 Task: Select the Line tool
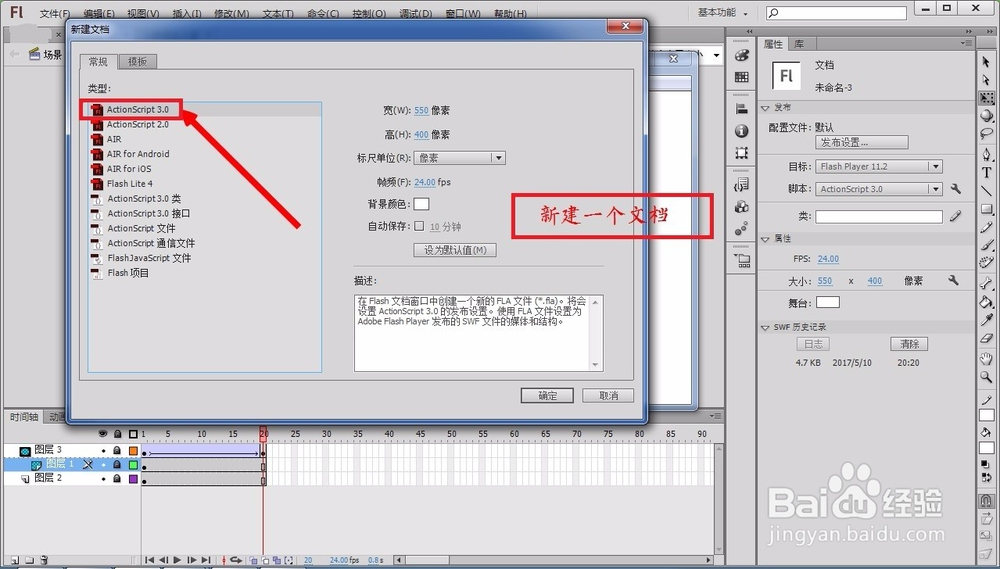click(987, 191)
